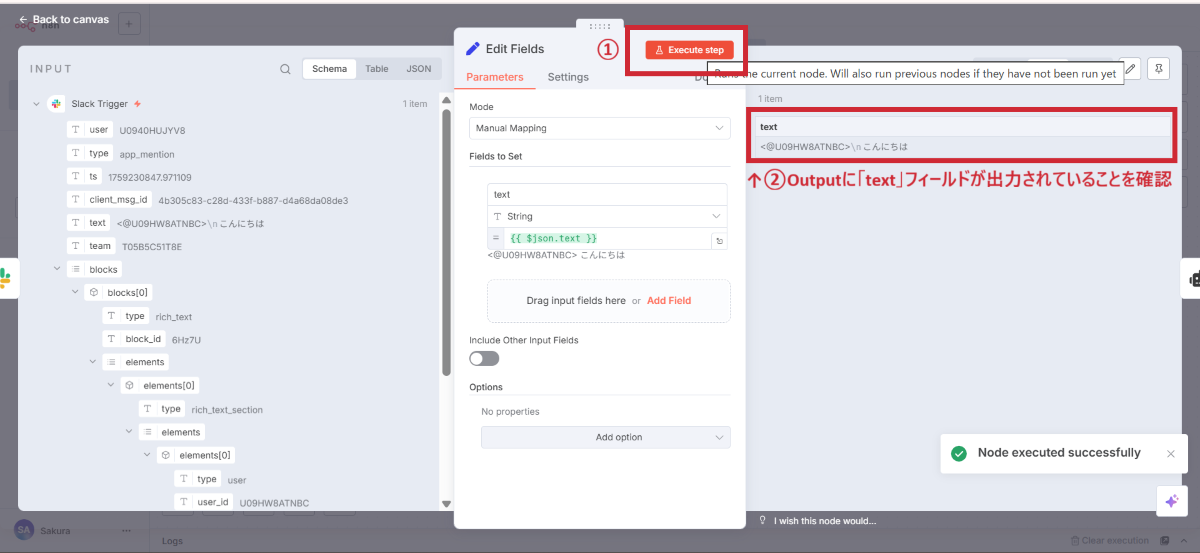Viewport: 1200px width, 553px height.
Task: Click the client_msg_id field pill
Action: pos(109,200)
